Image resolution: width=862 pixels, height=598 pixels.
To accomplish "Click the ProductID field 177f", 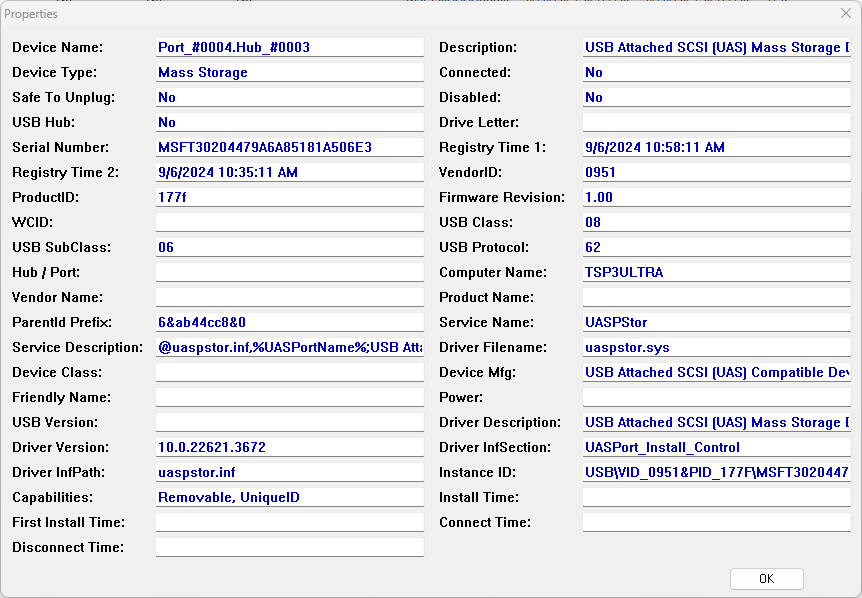I will pos(290,197).
